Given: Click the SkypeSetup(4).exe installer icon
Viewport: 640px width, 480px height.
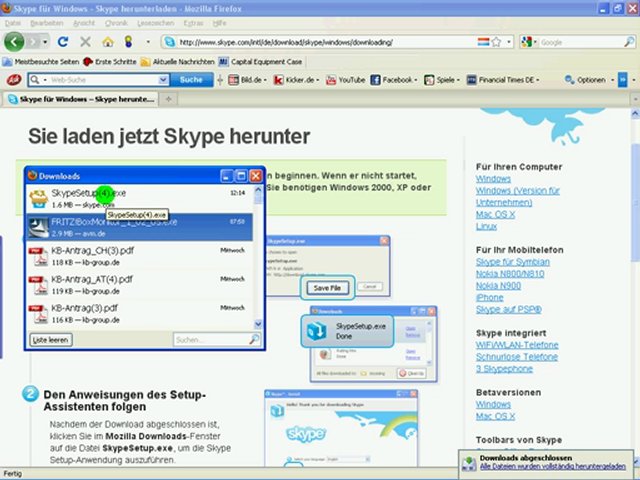Looking at the screenshot, I should coord(38,197).
